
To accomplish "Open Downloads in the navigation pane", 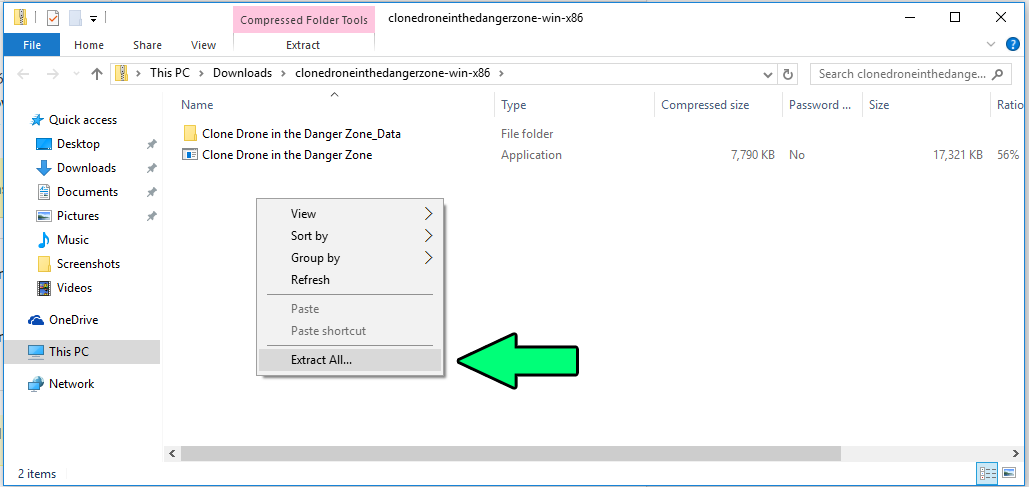I will point(86,168).
